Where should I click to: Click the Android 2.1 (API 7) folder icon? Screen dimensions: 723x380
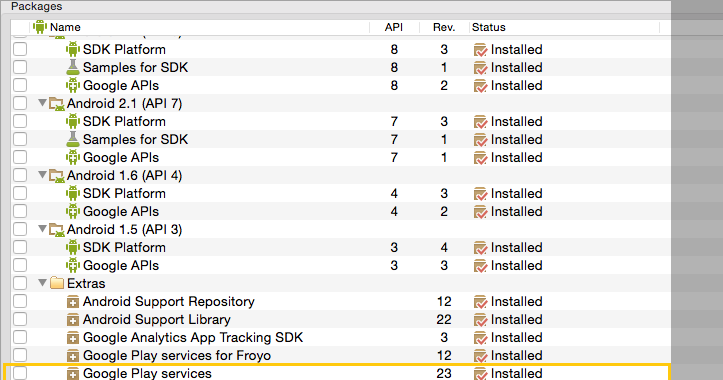(x=57, y=103)
